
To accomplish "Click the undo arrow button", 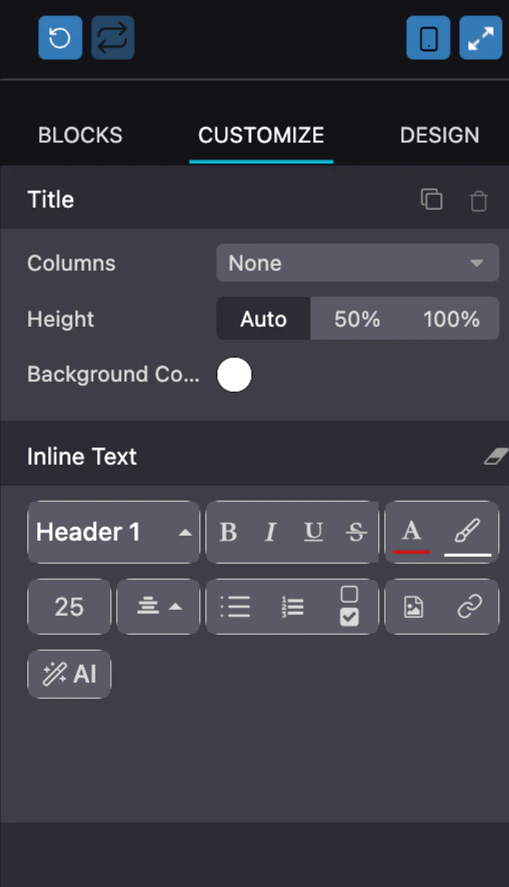I will tap(60, 38).
